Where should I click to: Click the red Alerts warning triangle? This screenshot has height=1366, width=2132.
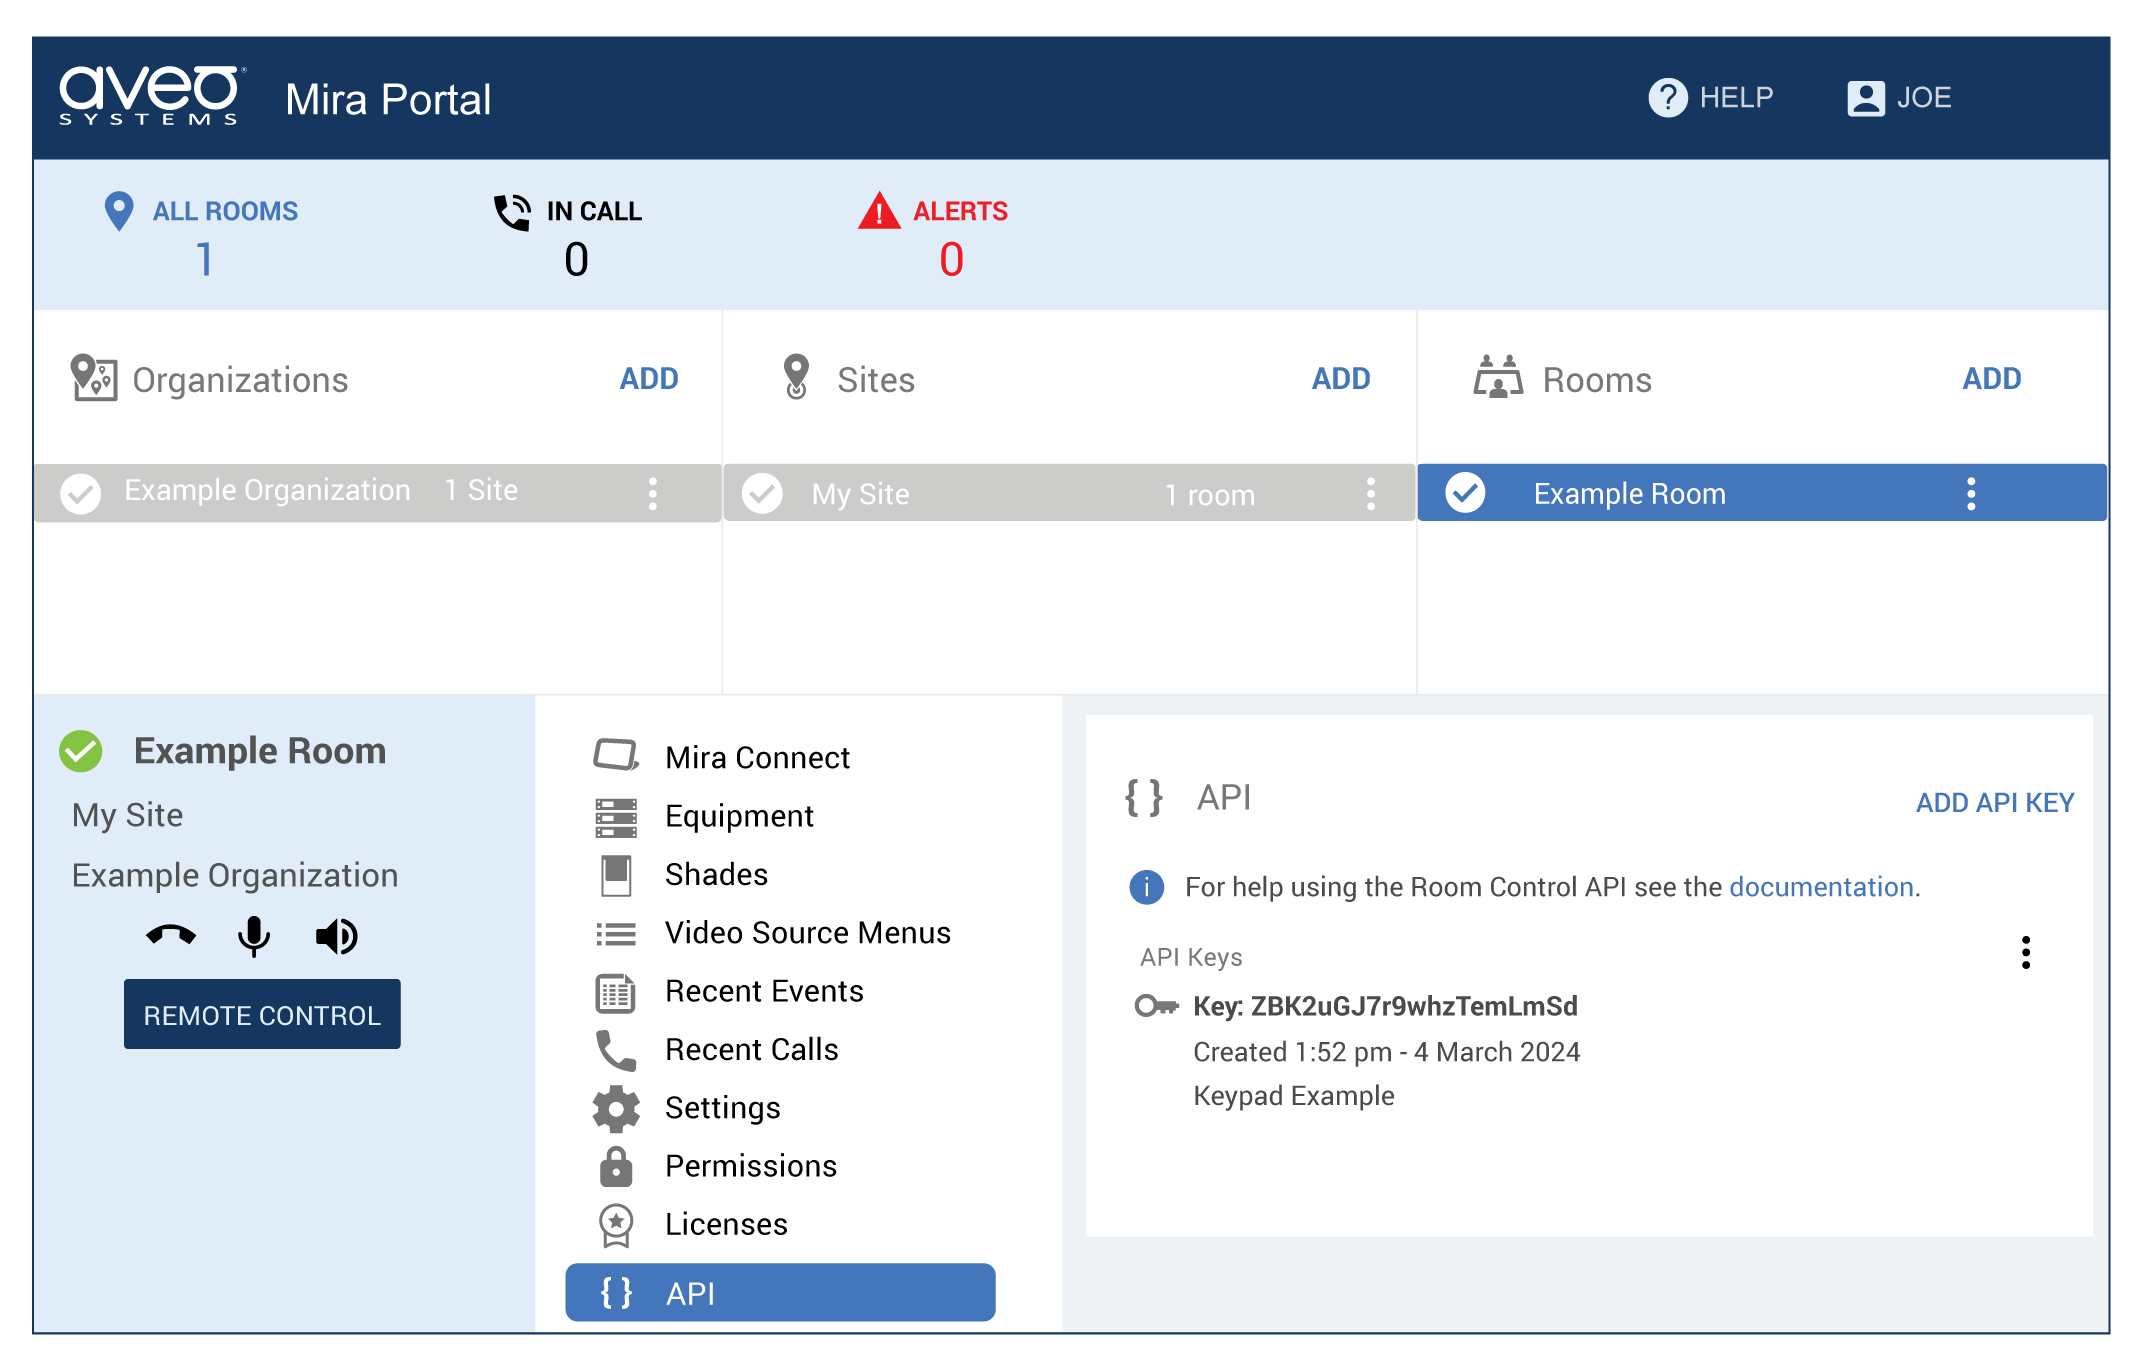879,211
